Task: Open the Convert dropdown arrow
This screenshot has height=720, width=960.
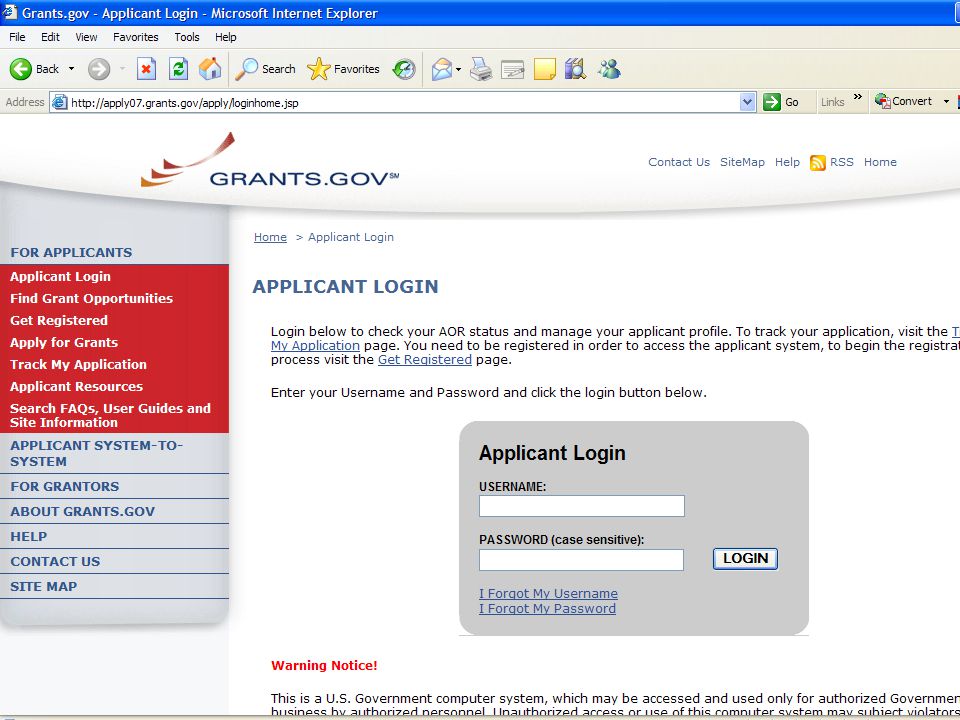Action: (946, 102)
